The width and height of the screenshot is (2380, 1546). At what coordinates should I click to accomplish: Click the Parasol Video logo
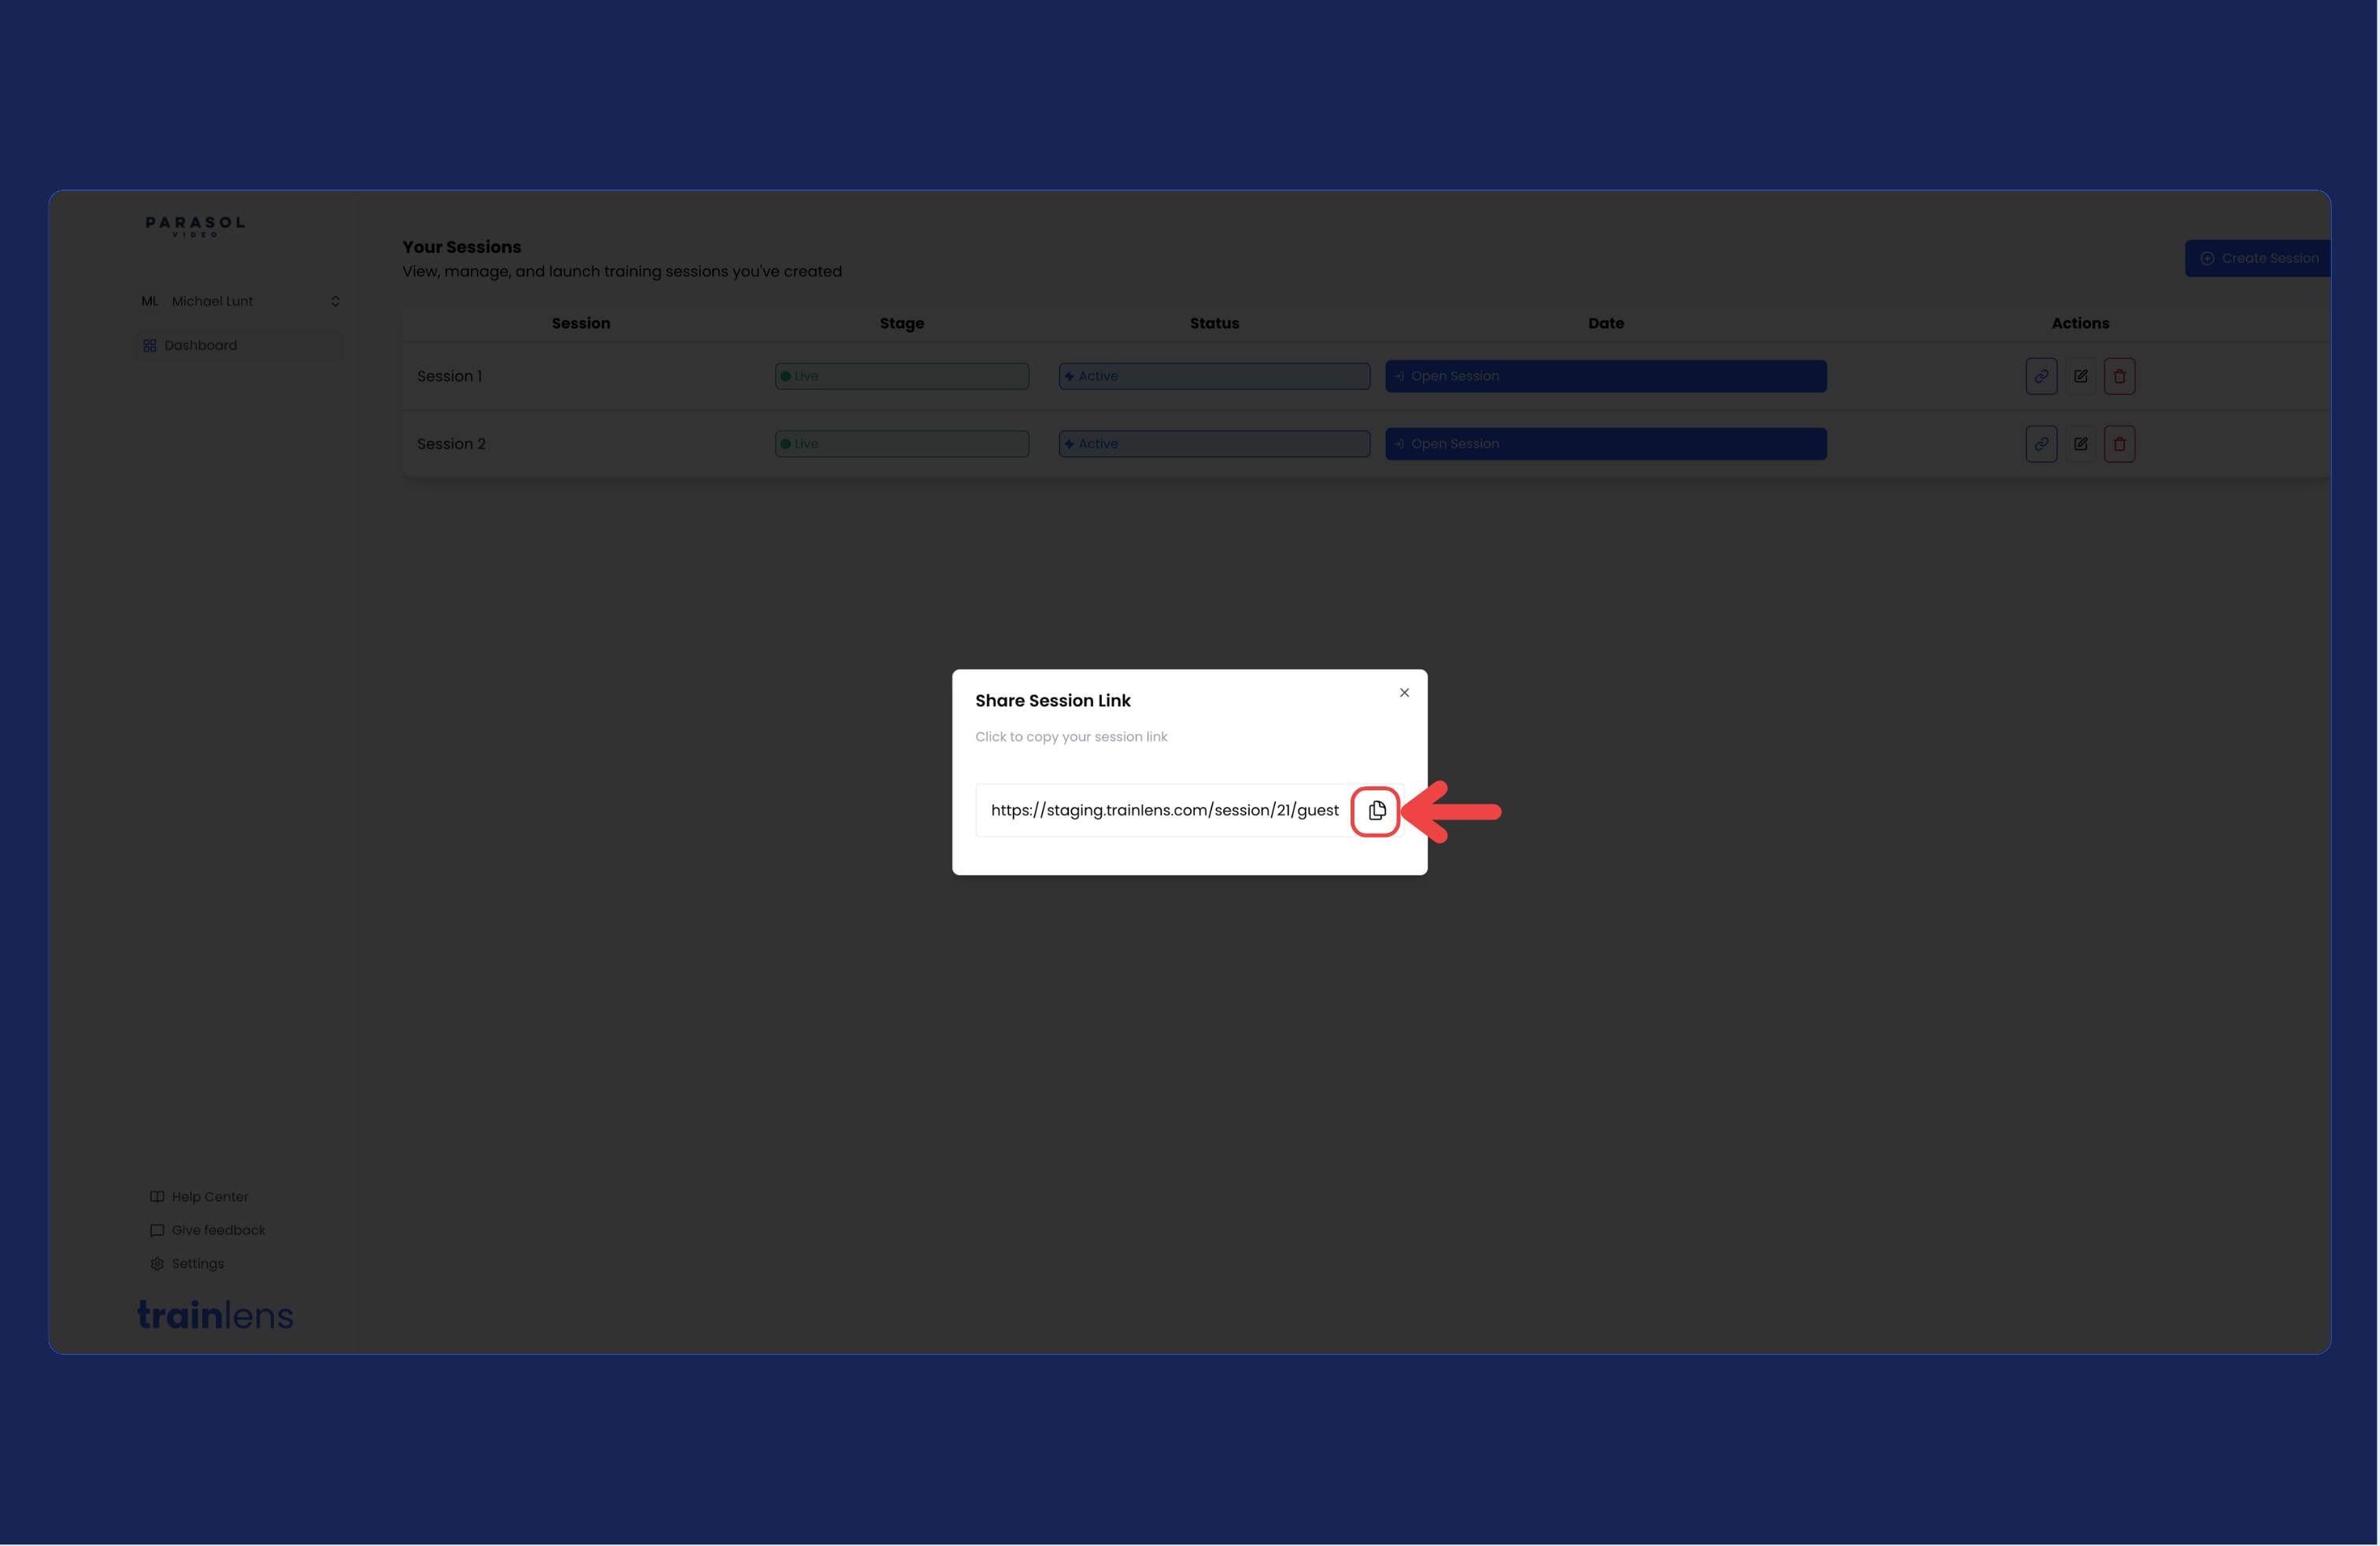(x=195, y=226)
